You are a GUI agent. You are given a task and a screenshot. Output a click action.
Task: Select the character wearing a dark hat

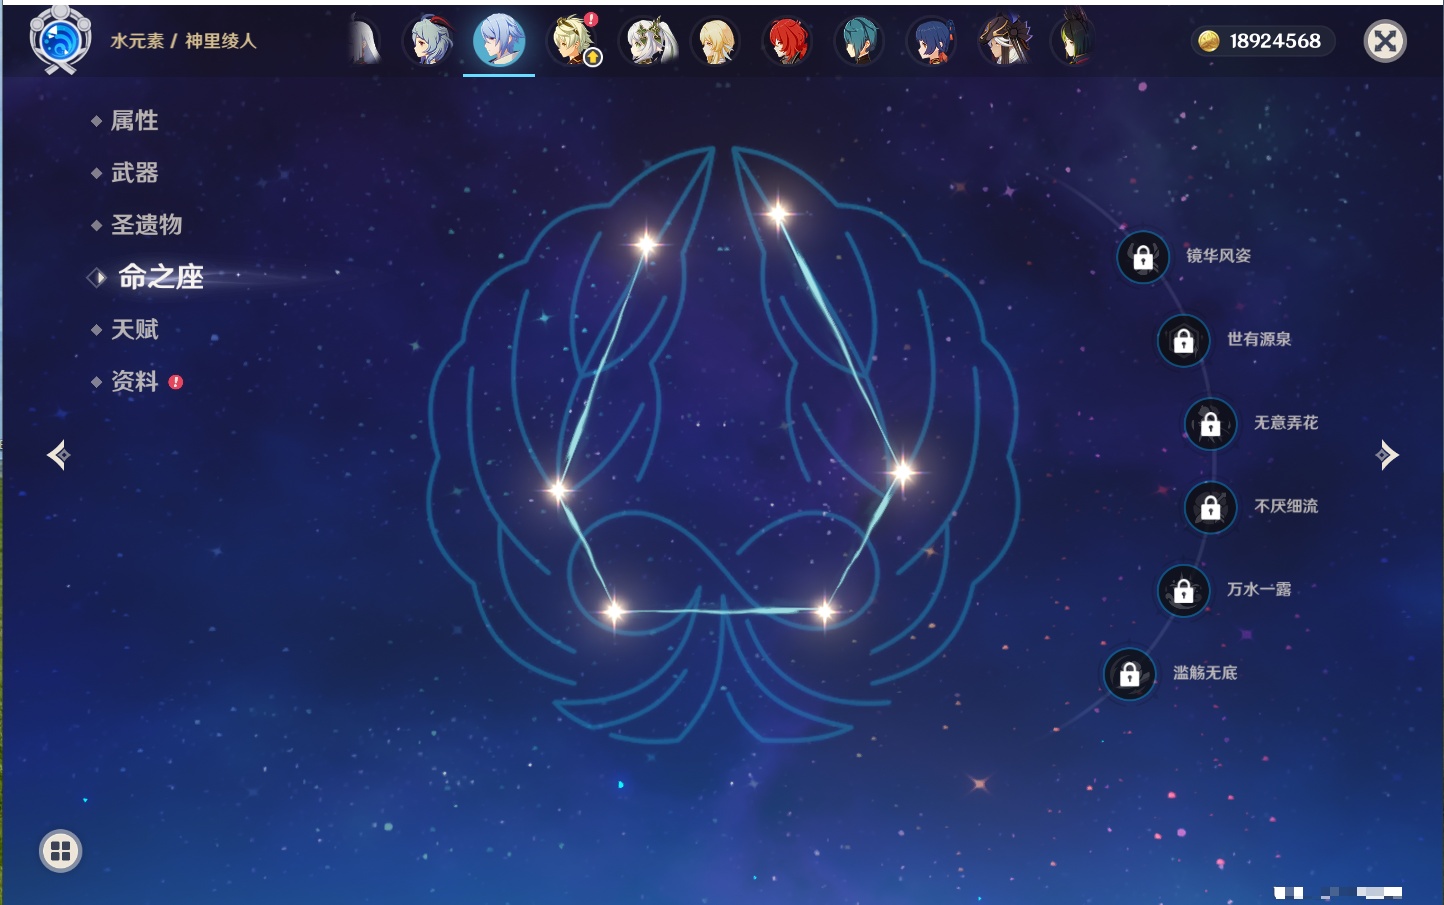pyautogui.click(x=1003, y=42)
